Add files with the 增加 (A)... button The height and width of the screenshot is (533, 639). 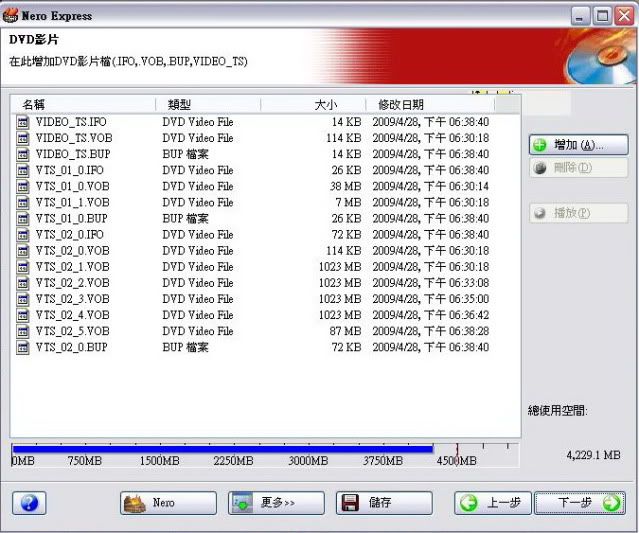pyautogui.click(x=578, y=145)
